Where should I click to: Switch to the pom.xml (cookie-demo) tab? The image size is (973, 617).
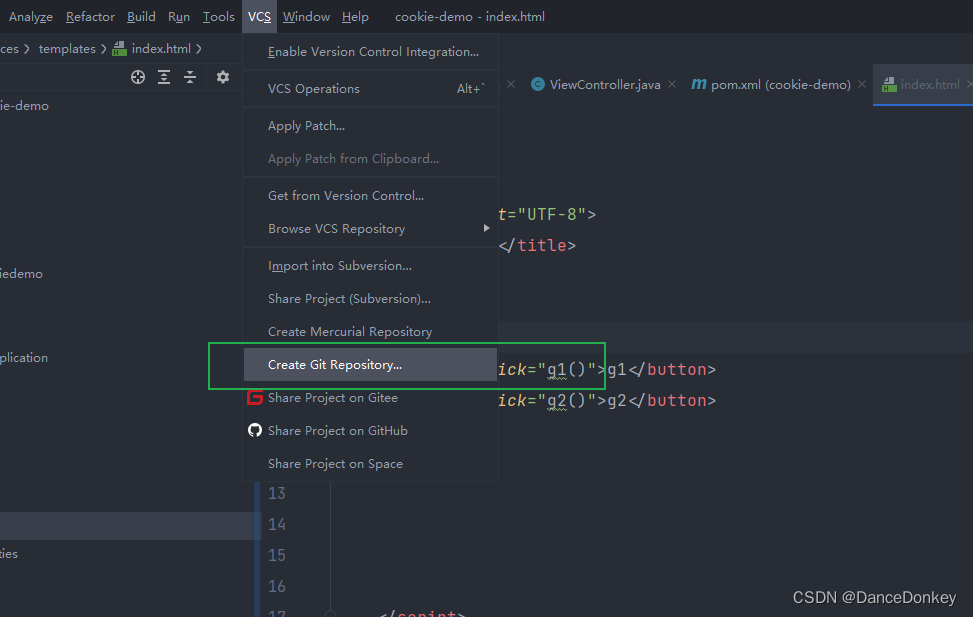click(780, 84)
